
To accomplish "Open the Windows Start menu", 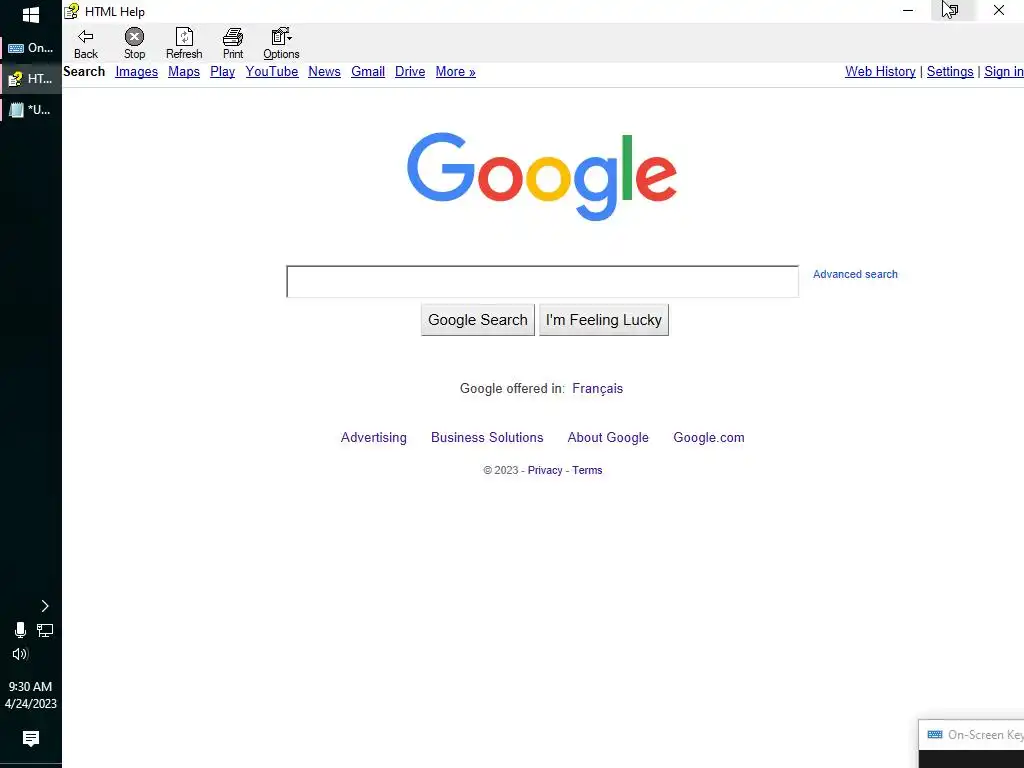I will [x=31, y=15].
